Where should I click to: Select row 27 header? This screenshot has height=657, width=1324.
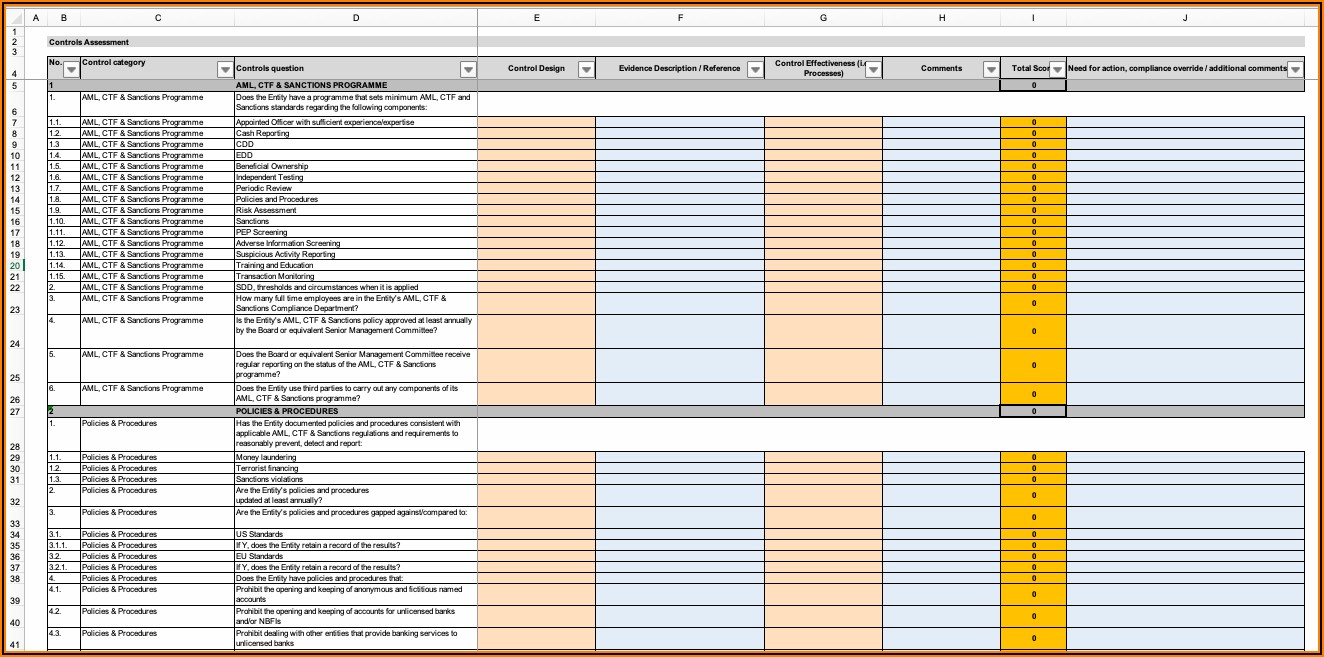point(15,411)
